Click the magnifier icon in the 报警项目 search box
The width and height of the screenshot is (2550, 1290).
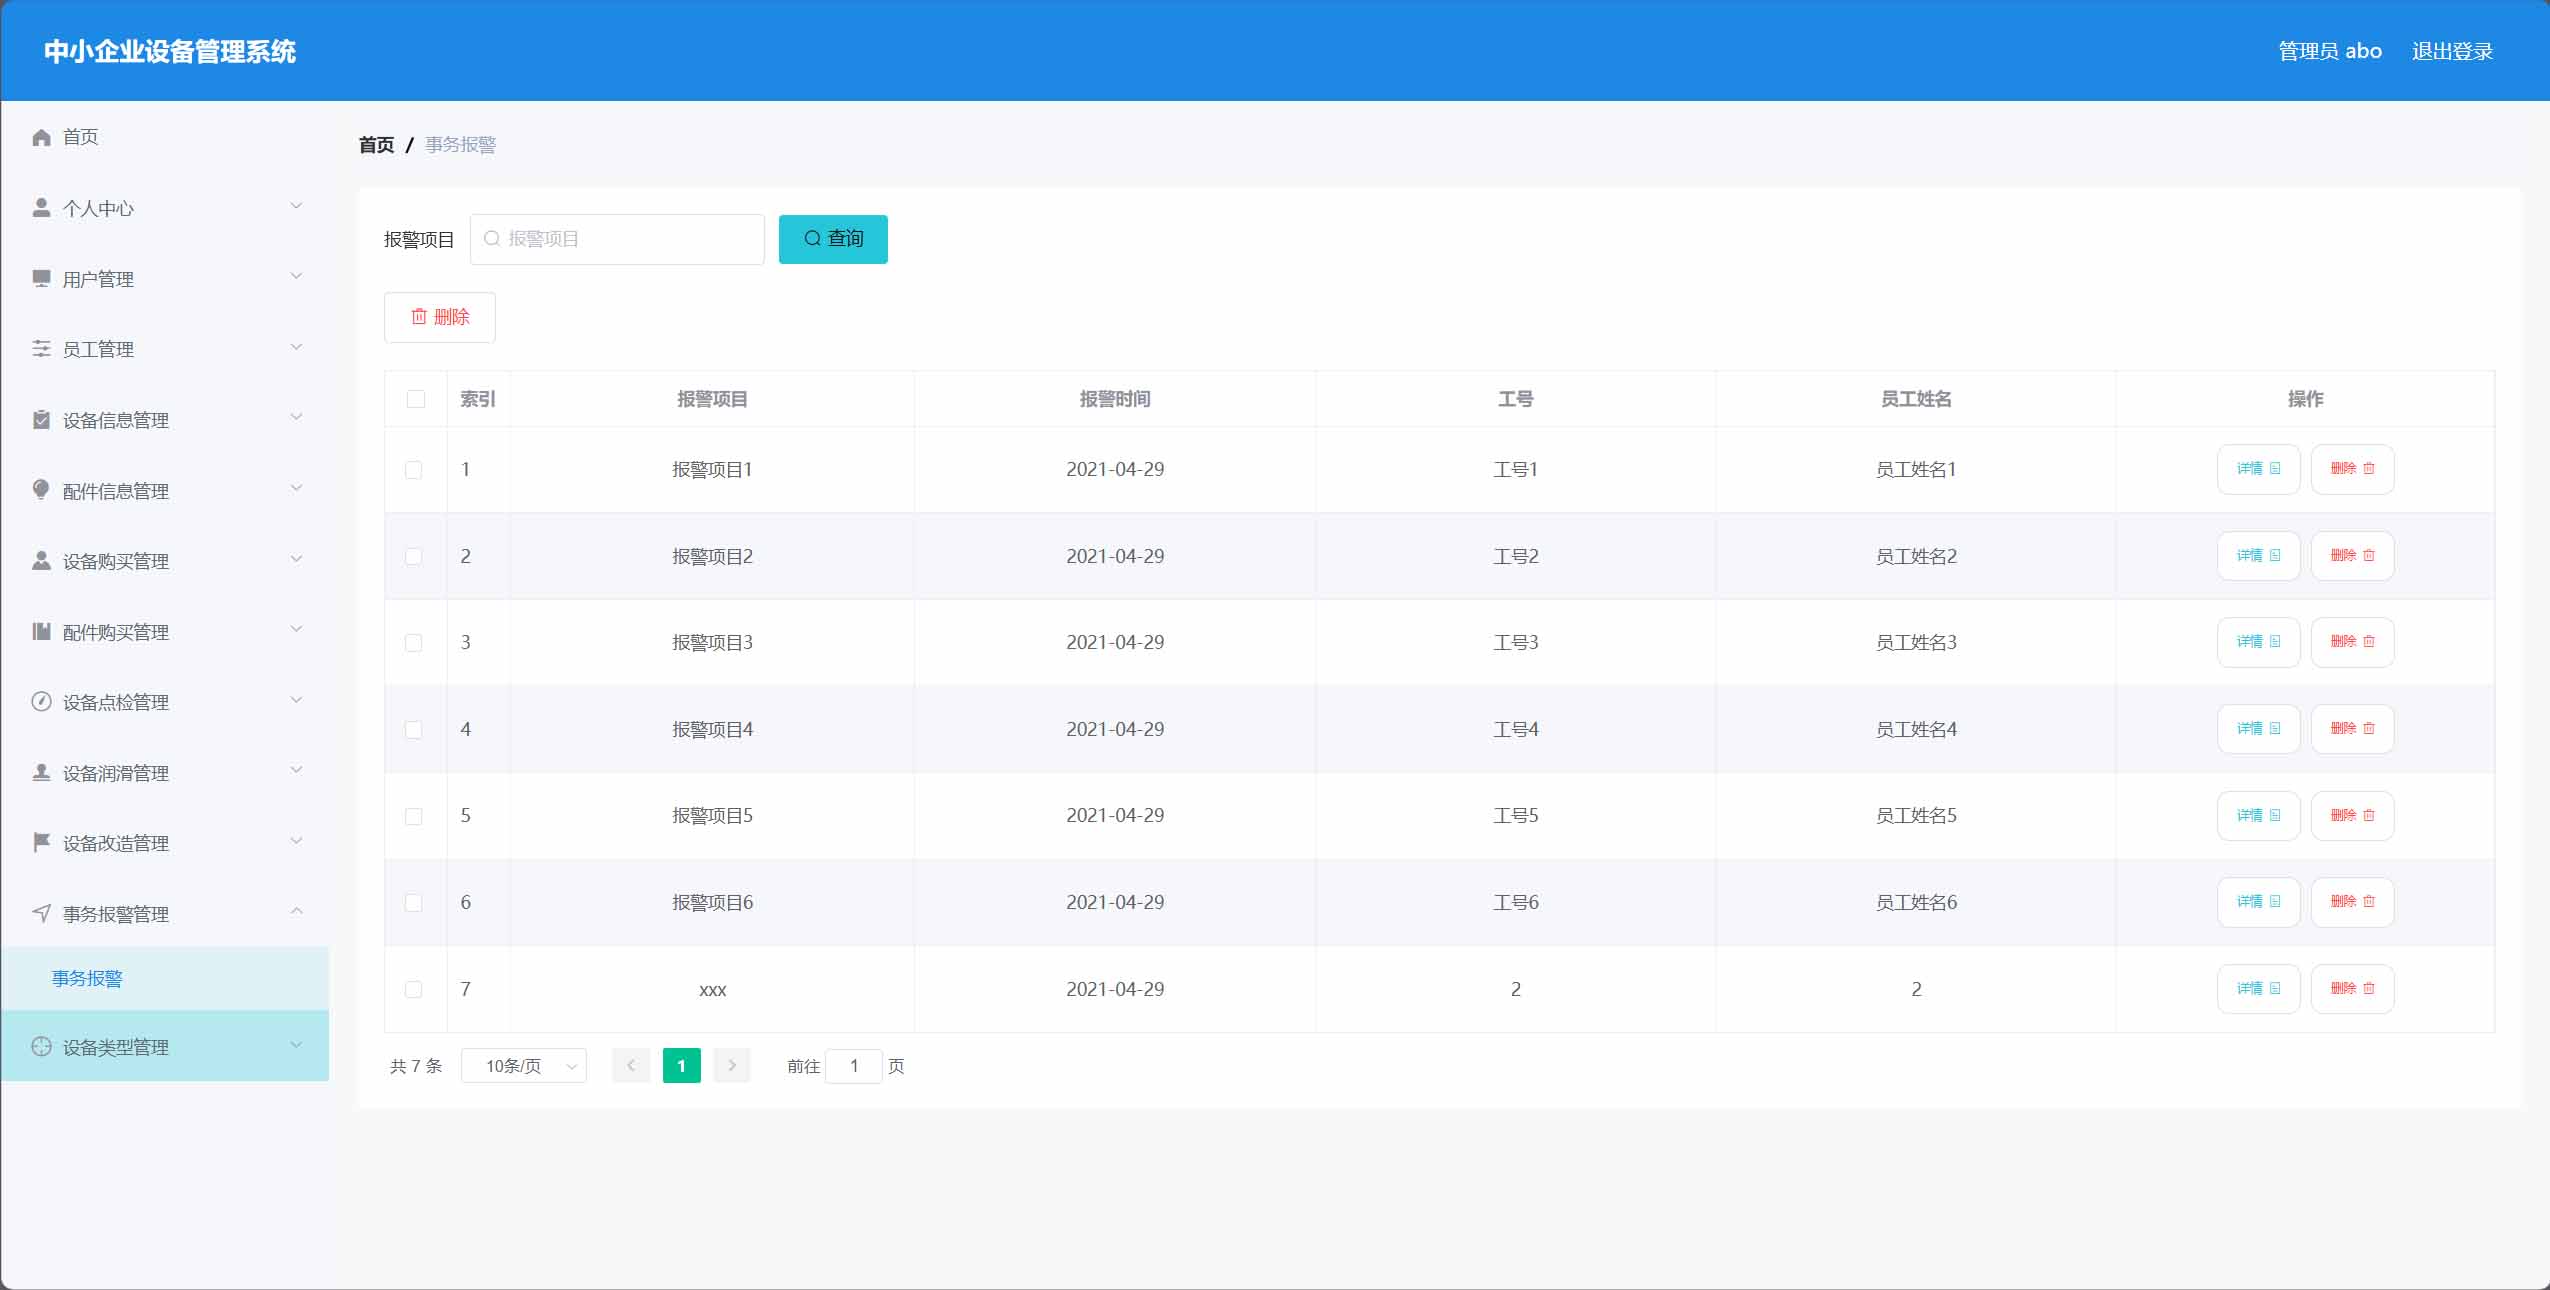pos(492,238)
